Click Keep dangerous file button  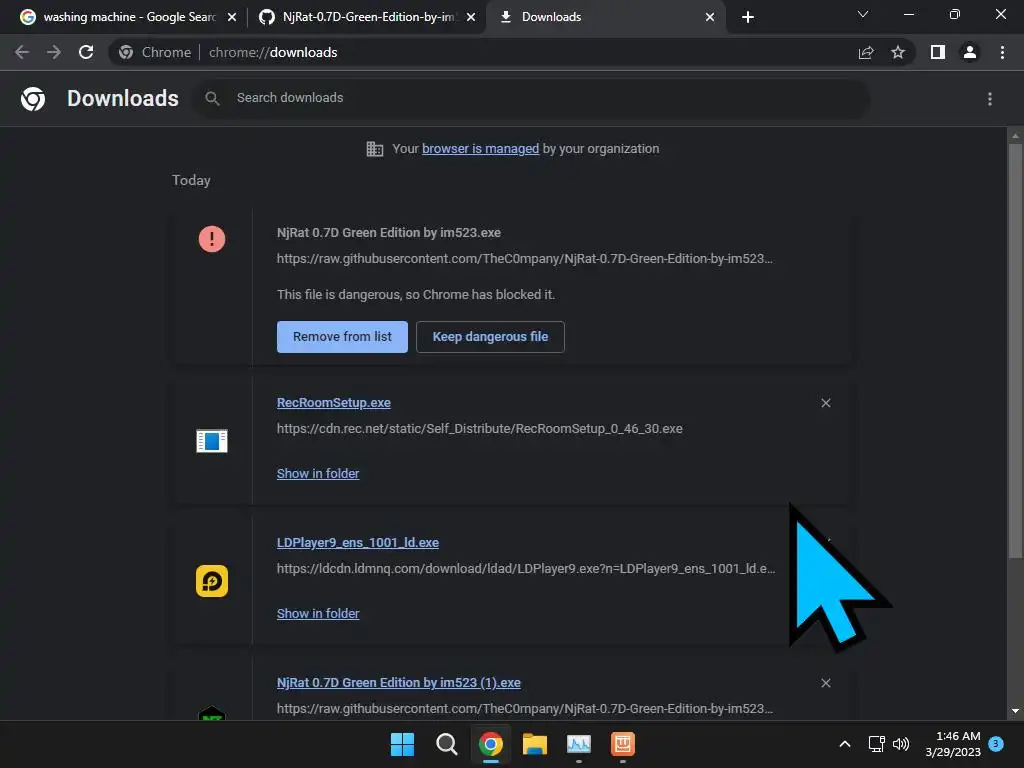490,336
